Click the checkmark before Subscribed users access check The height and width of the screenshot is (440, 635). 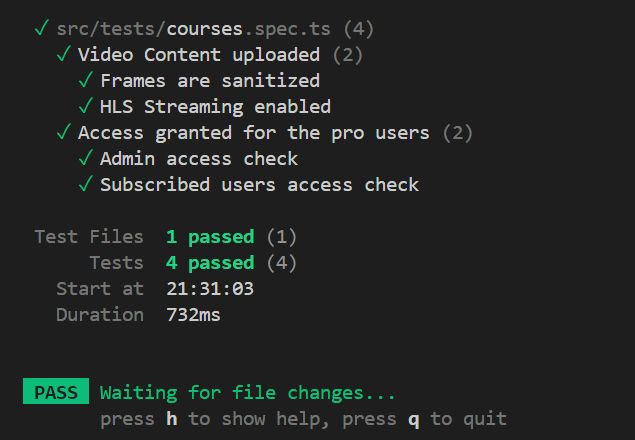(85, 184)
